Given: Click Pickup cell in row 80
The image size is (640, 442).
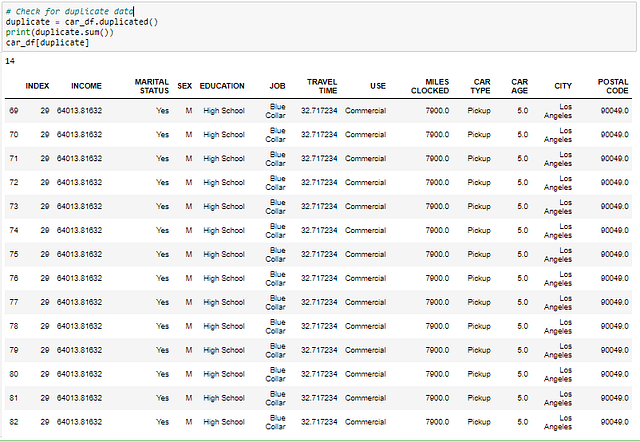Looking at the screenshot, I should click(x=479, y=374).
